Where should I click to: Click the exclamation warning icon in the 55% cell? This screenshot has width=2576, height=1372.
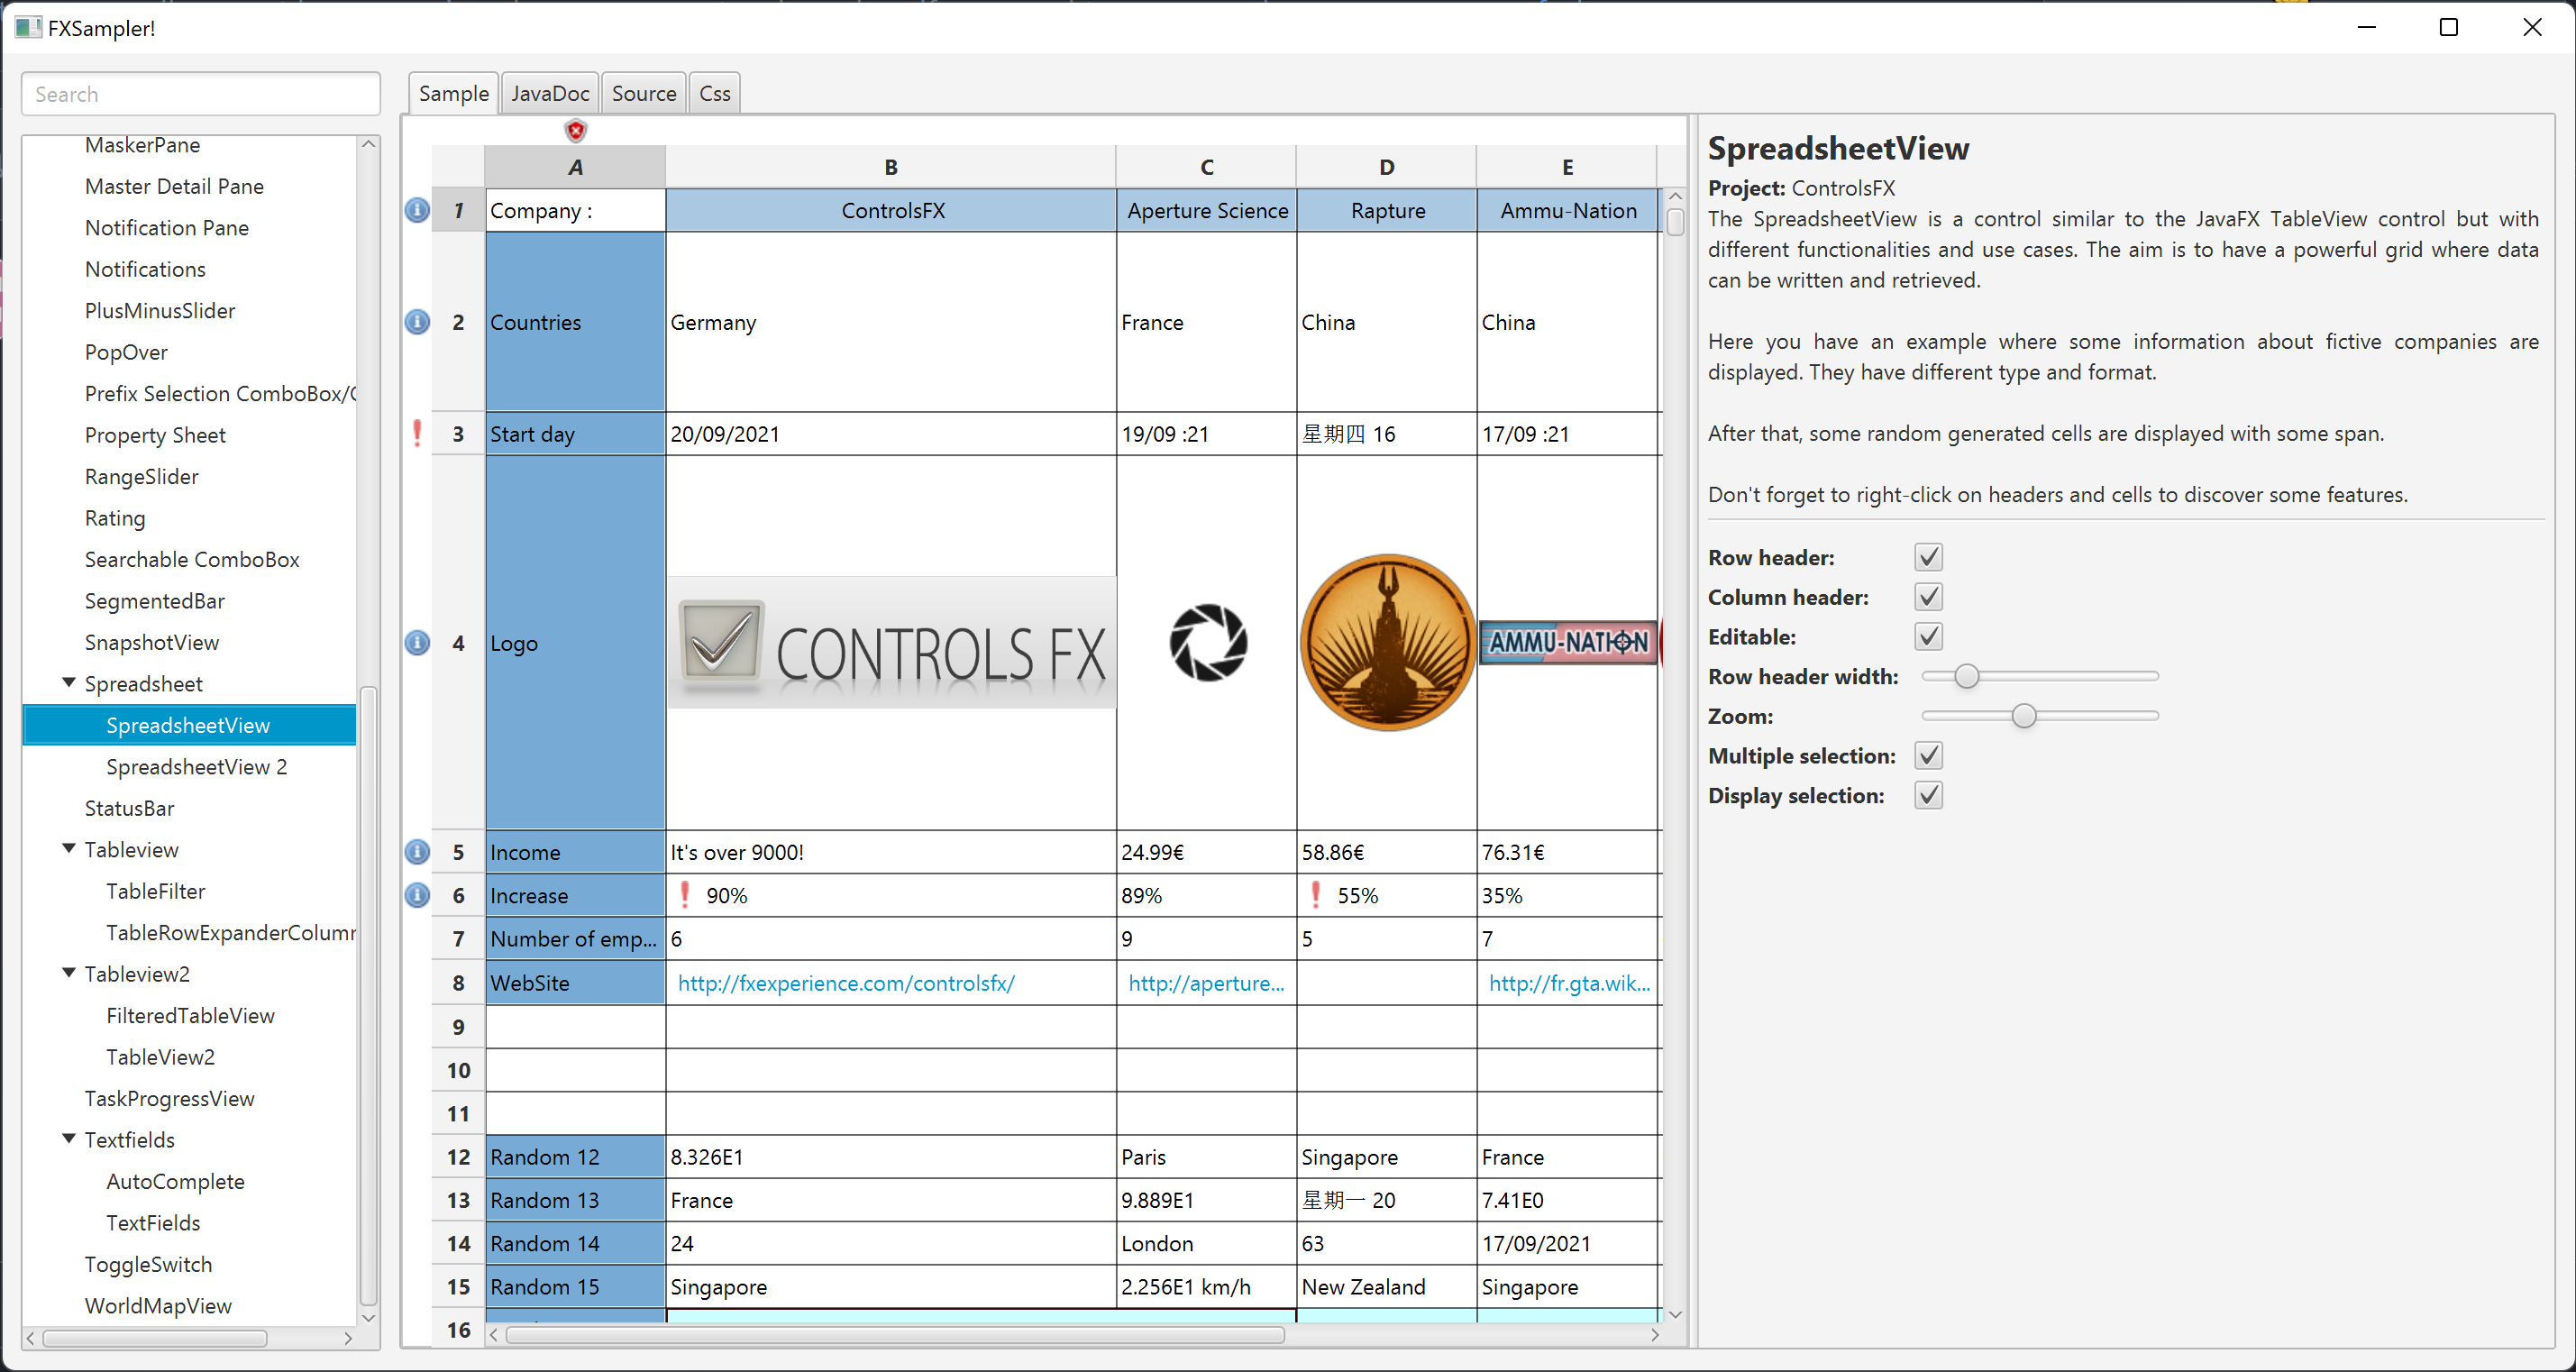(x=1316, y=894)
